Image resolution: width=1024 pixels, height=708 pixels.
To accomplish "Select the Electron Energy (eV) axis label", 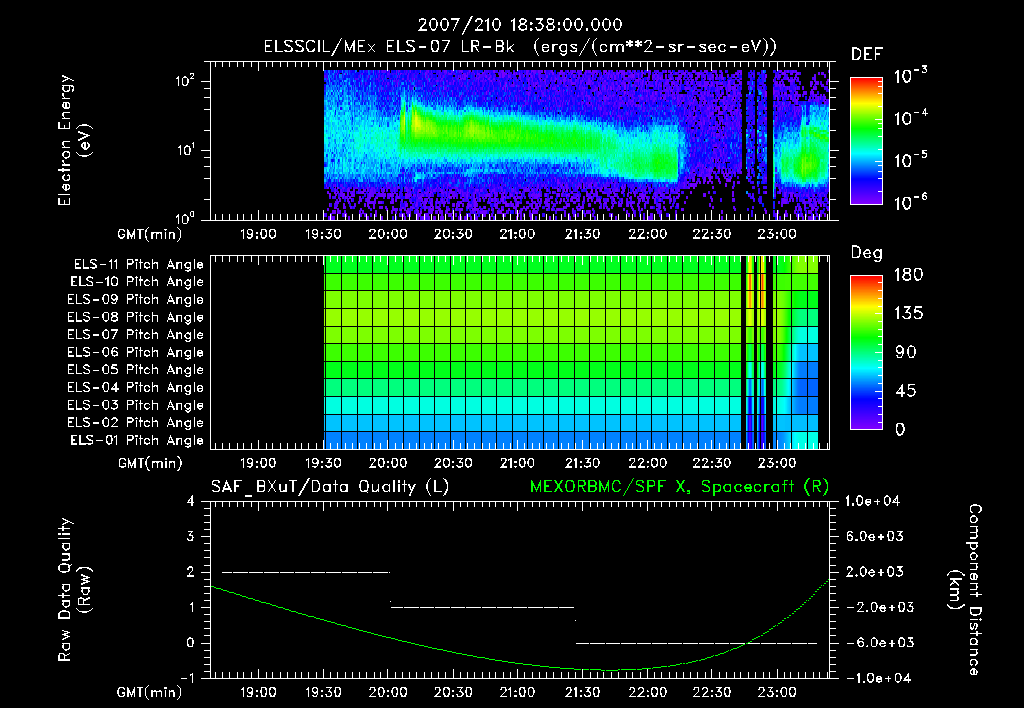I will (x=74, y=140).
